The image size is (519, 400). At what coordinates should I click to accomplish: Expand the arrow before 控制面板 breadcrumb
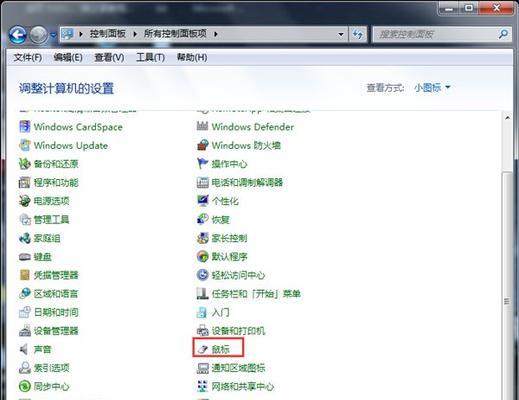[x=81, y=34]
